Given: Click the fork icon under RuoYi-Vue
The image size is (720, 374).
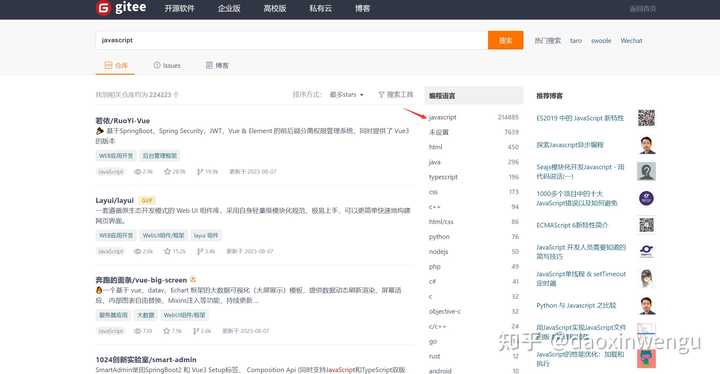Looking at the screenshot, I should (x=200, y=172).
